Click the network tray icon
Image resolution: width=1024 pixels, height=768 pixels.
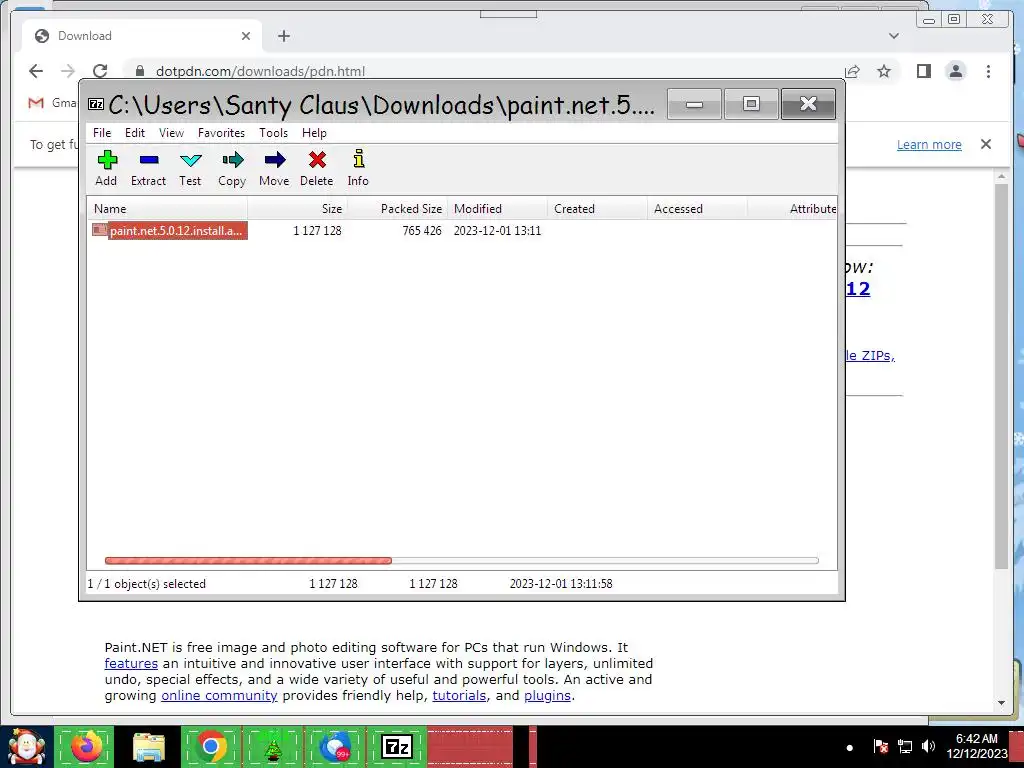[x=904, y=746]
